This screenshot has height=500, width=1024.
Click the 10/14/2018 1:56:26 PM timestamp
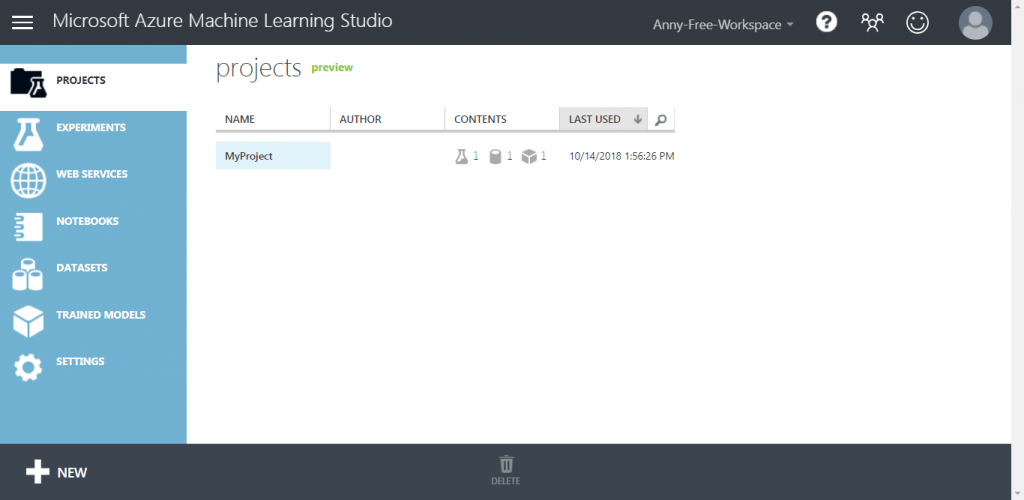click(622, 157)
